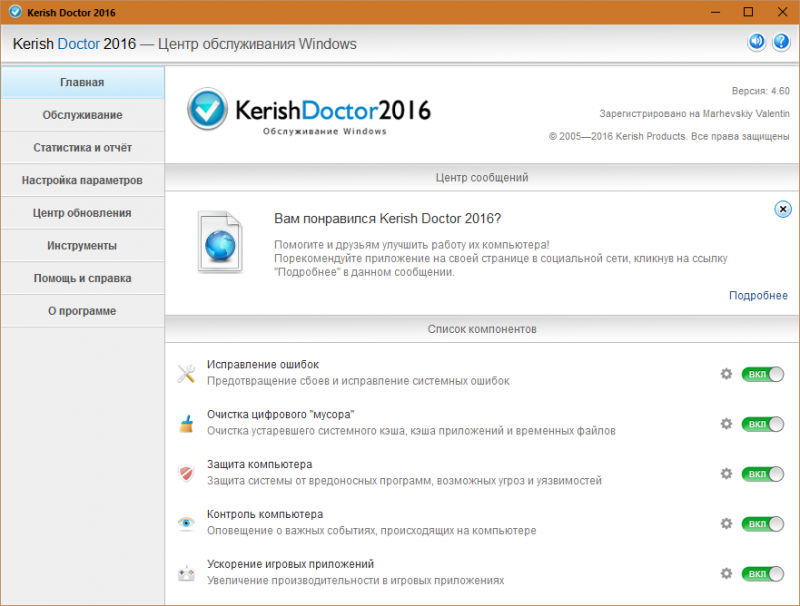Select the Главная sidebar tab

[x=82, y=82]
